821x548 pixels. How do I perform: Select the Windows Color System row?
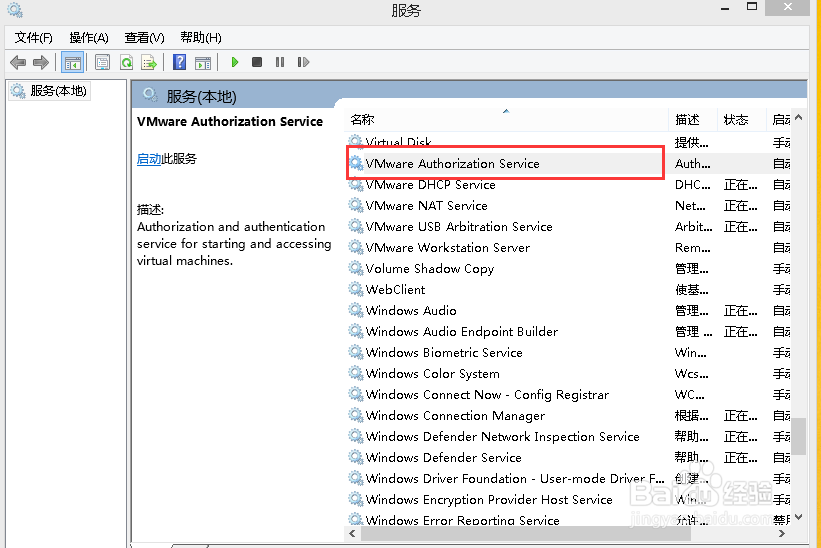click(568, 374)
